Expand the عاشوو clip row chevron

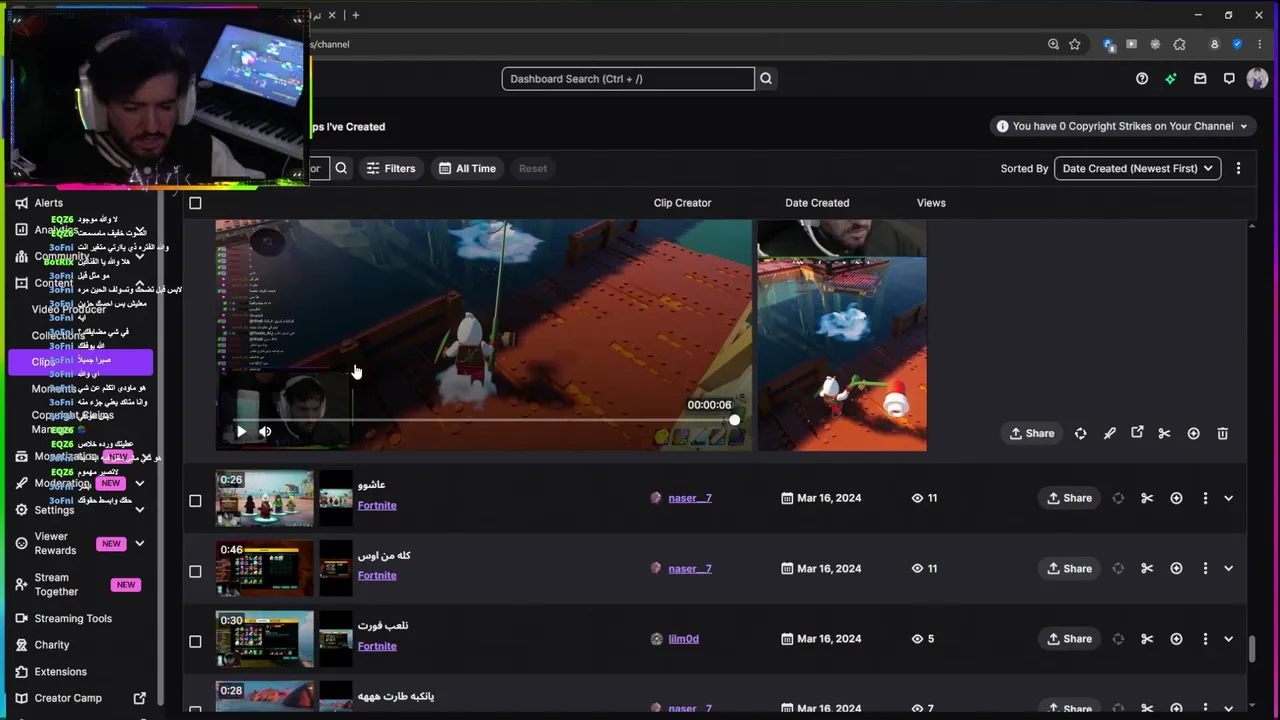1228,498
